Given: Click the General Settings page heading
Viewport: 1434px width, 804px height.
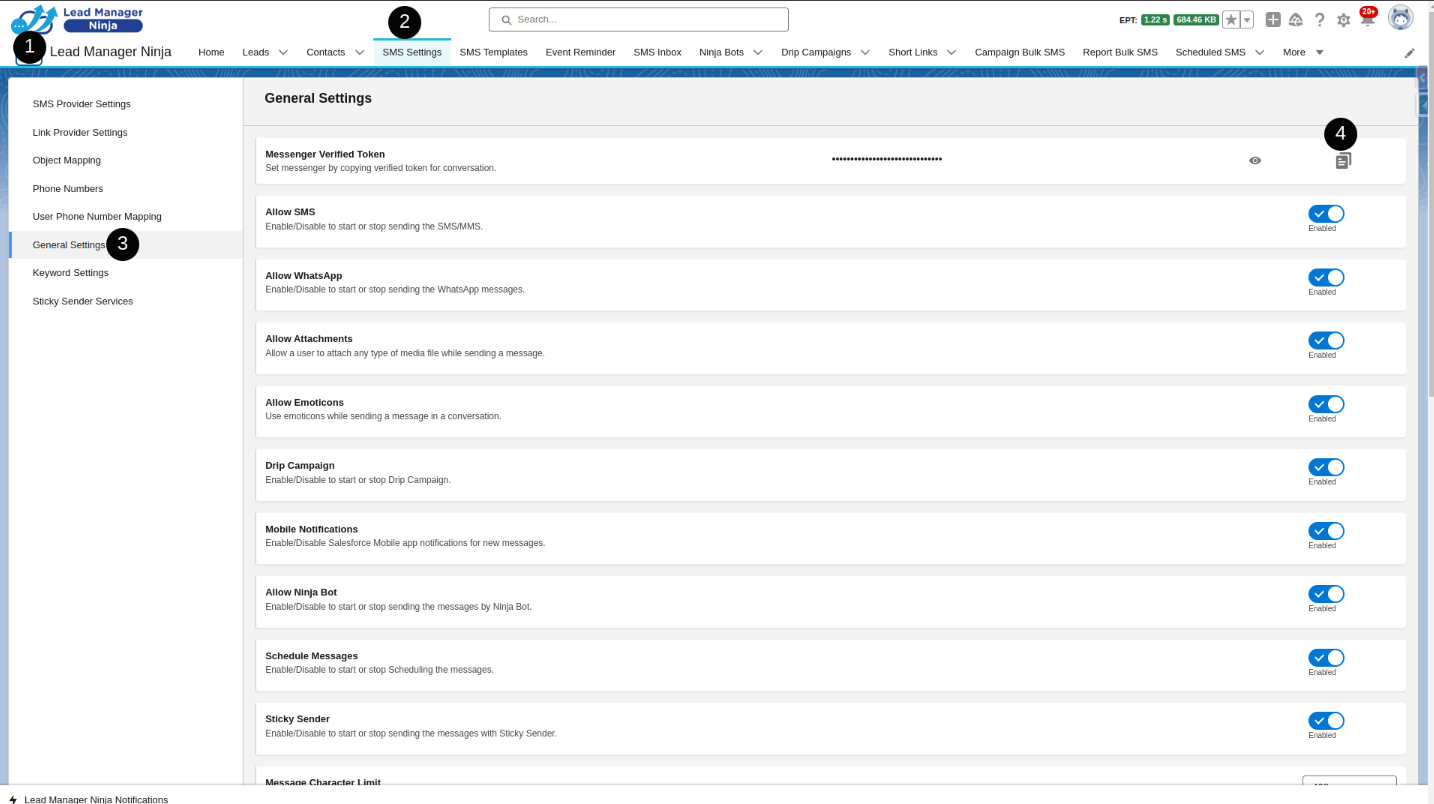Looking at the screenshot, I should 318,98.
